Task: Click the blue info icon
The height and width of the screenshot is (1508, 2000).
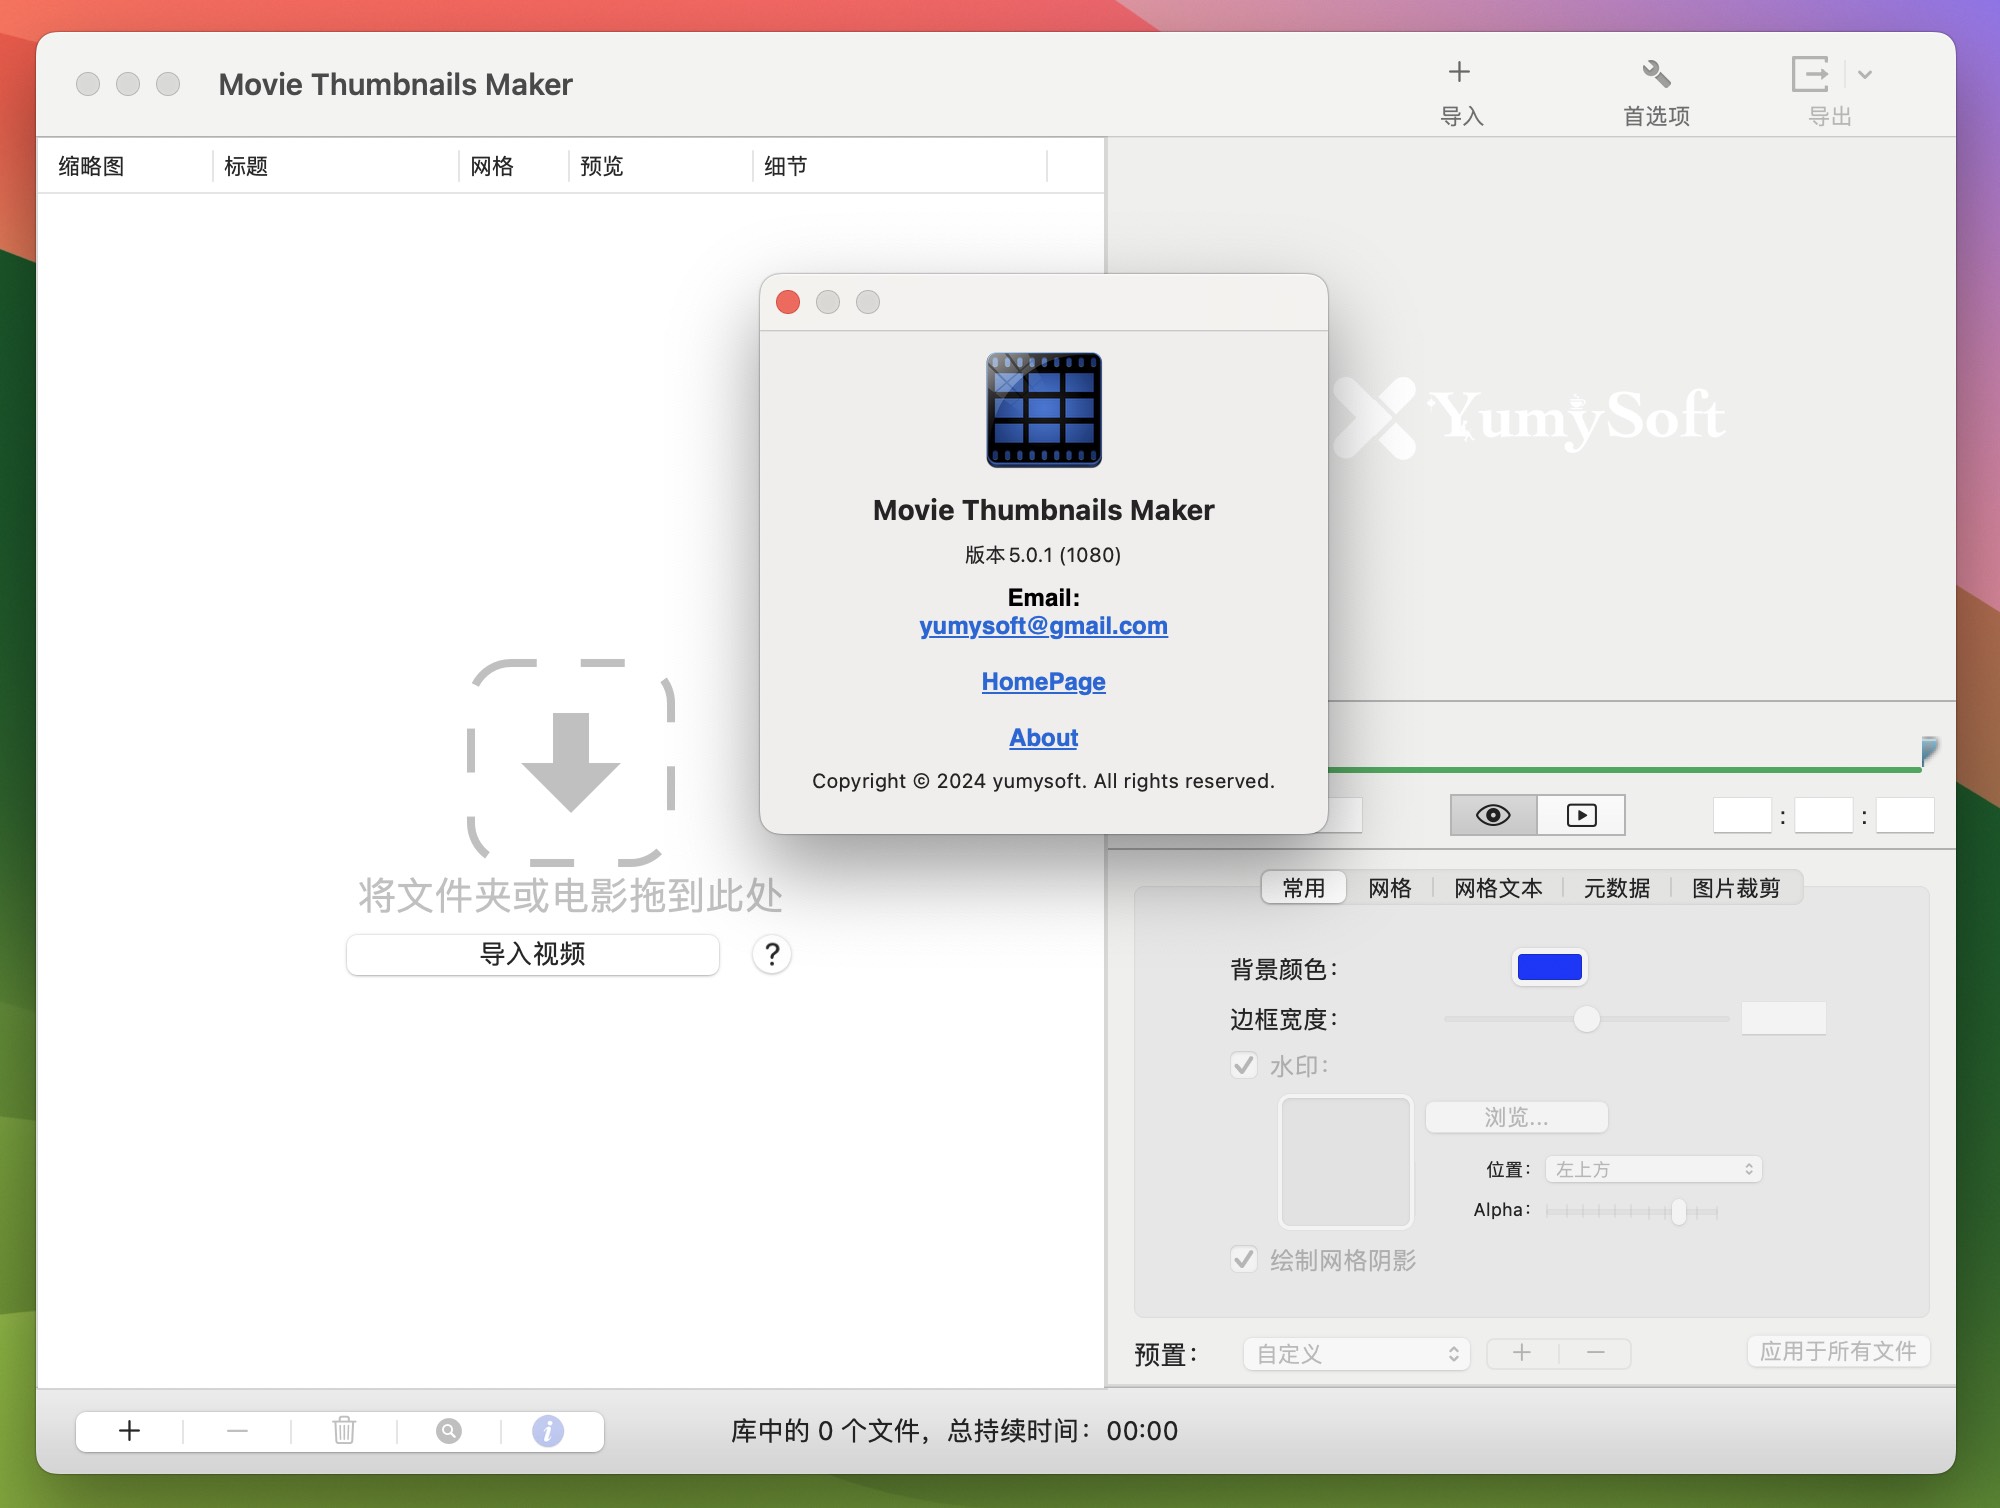Action: point(547,1431)
